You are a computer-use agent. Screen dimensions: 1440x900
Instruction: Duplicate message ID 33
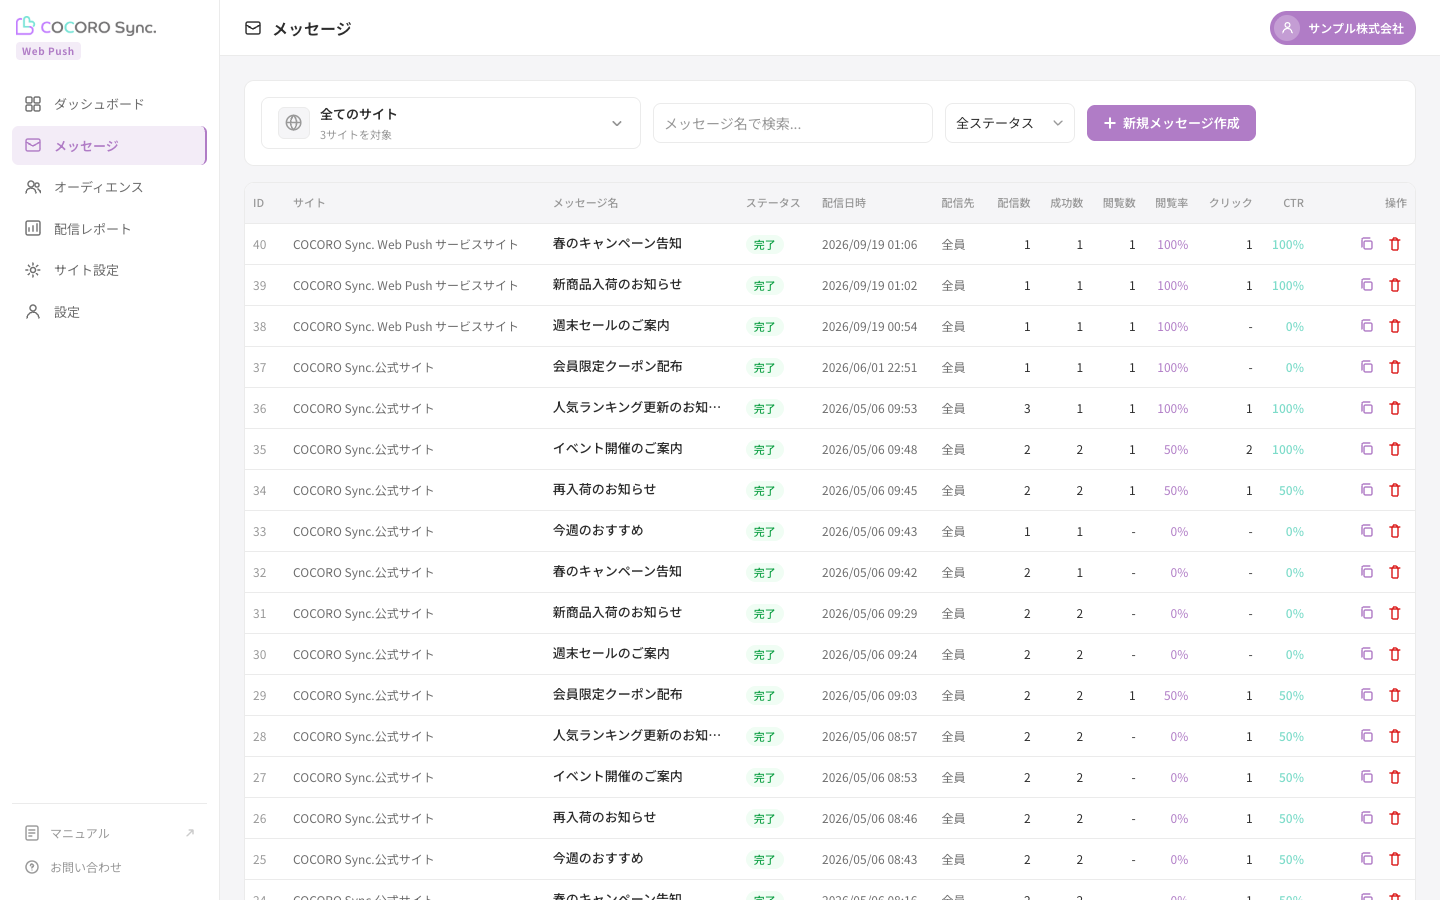pyautogui.click(x=1367, y=531)
